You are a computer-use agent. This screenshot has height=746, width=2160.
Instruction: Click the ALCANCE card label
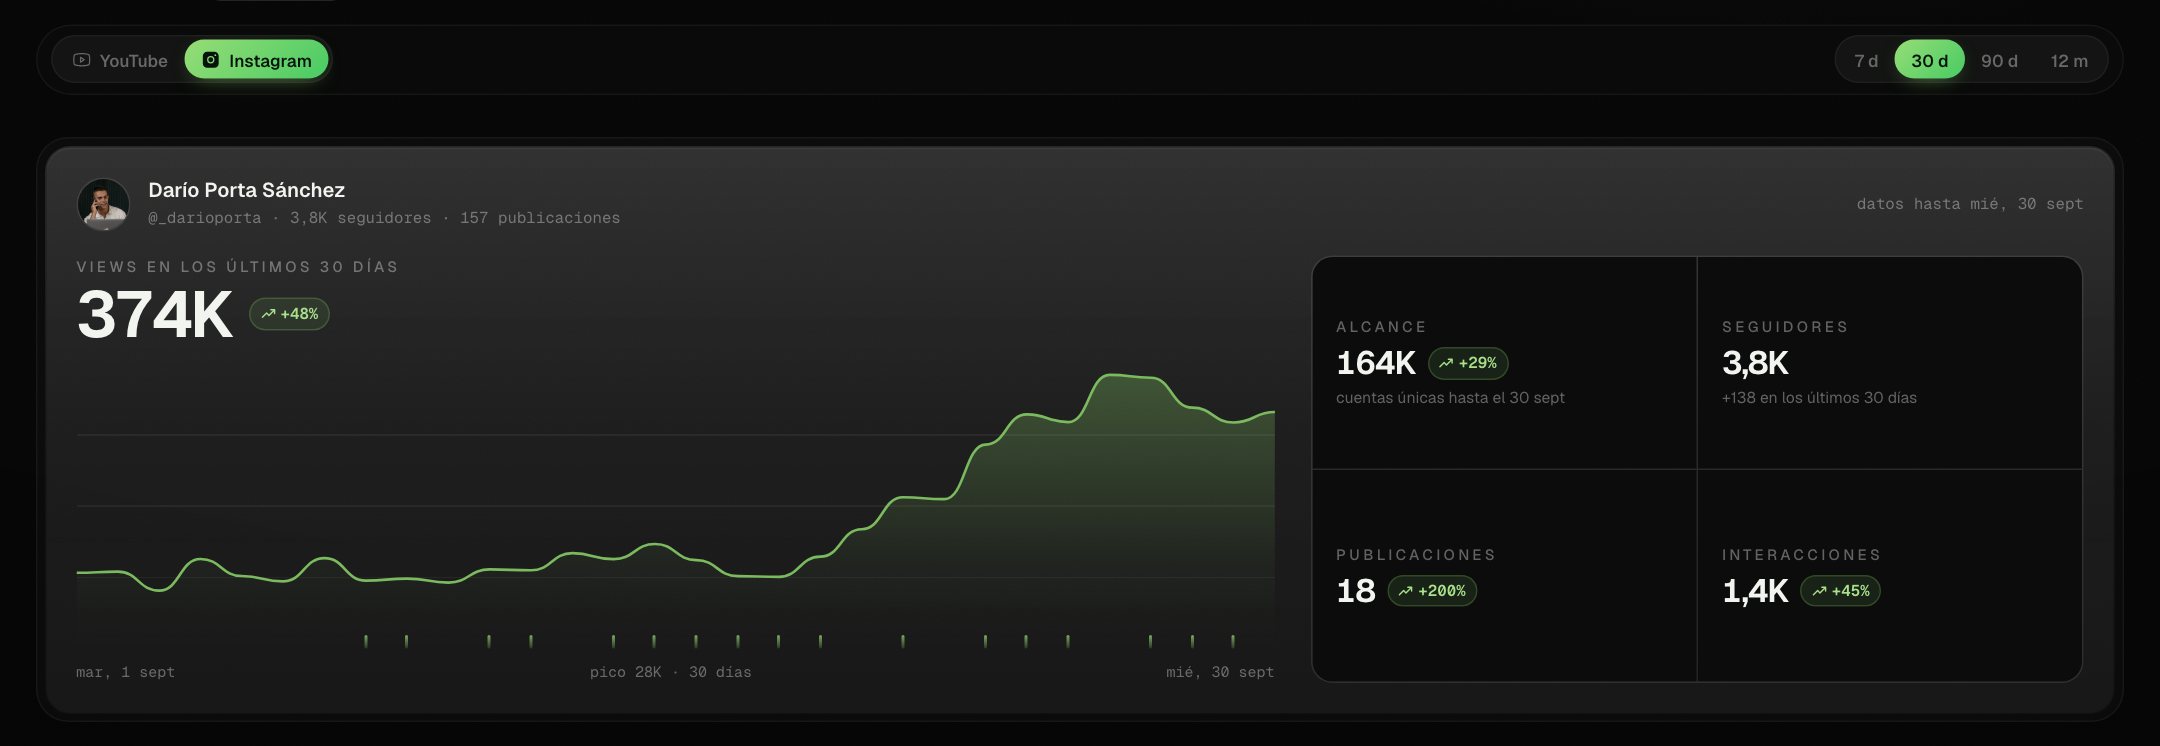click(x=1382, y=327)
